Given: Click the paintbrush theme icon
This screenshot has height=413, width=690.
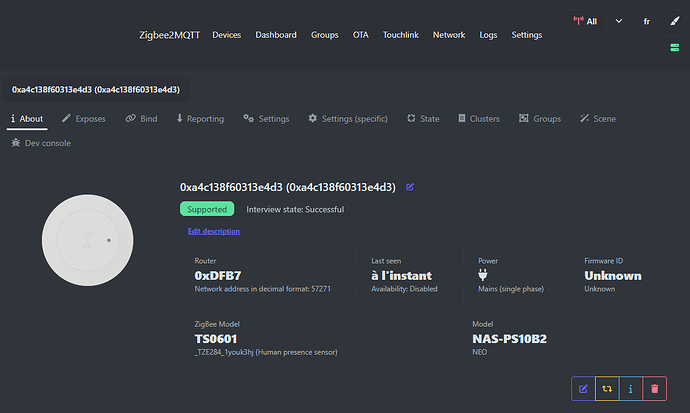Looking at the screenshot, I should [675, 21].
